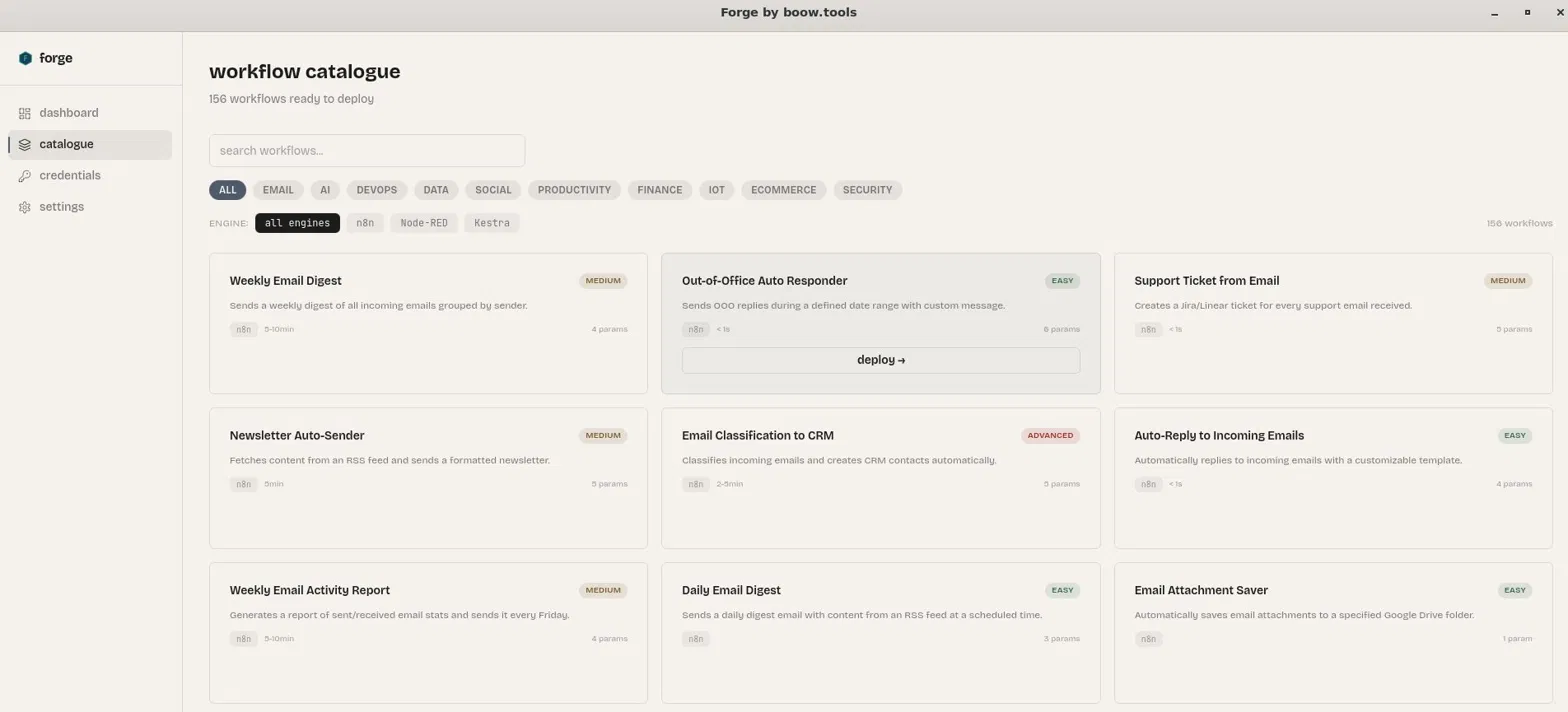
Task: Filter by n8n engine
Action: pos(365,223)
